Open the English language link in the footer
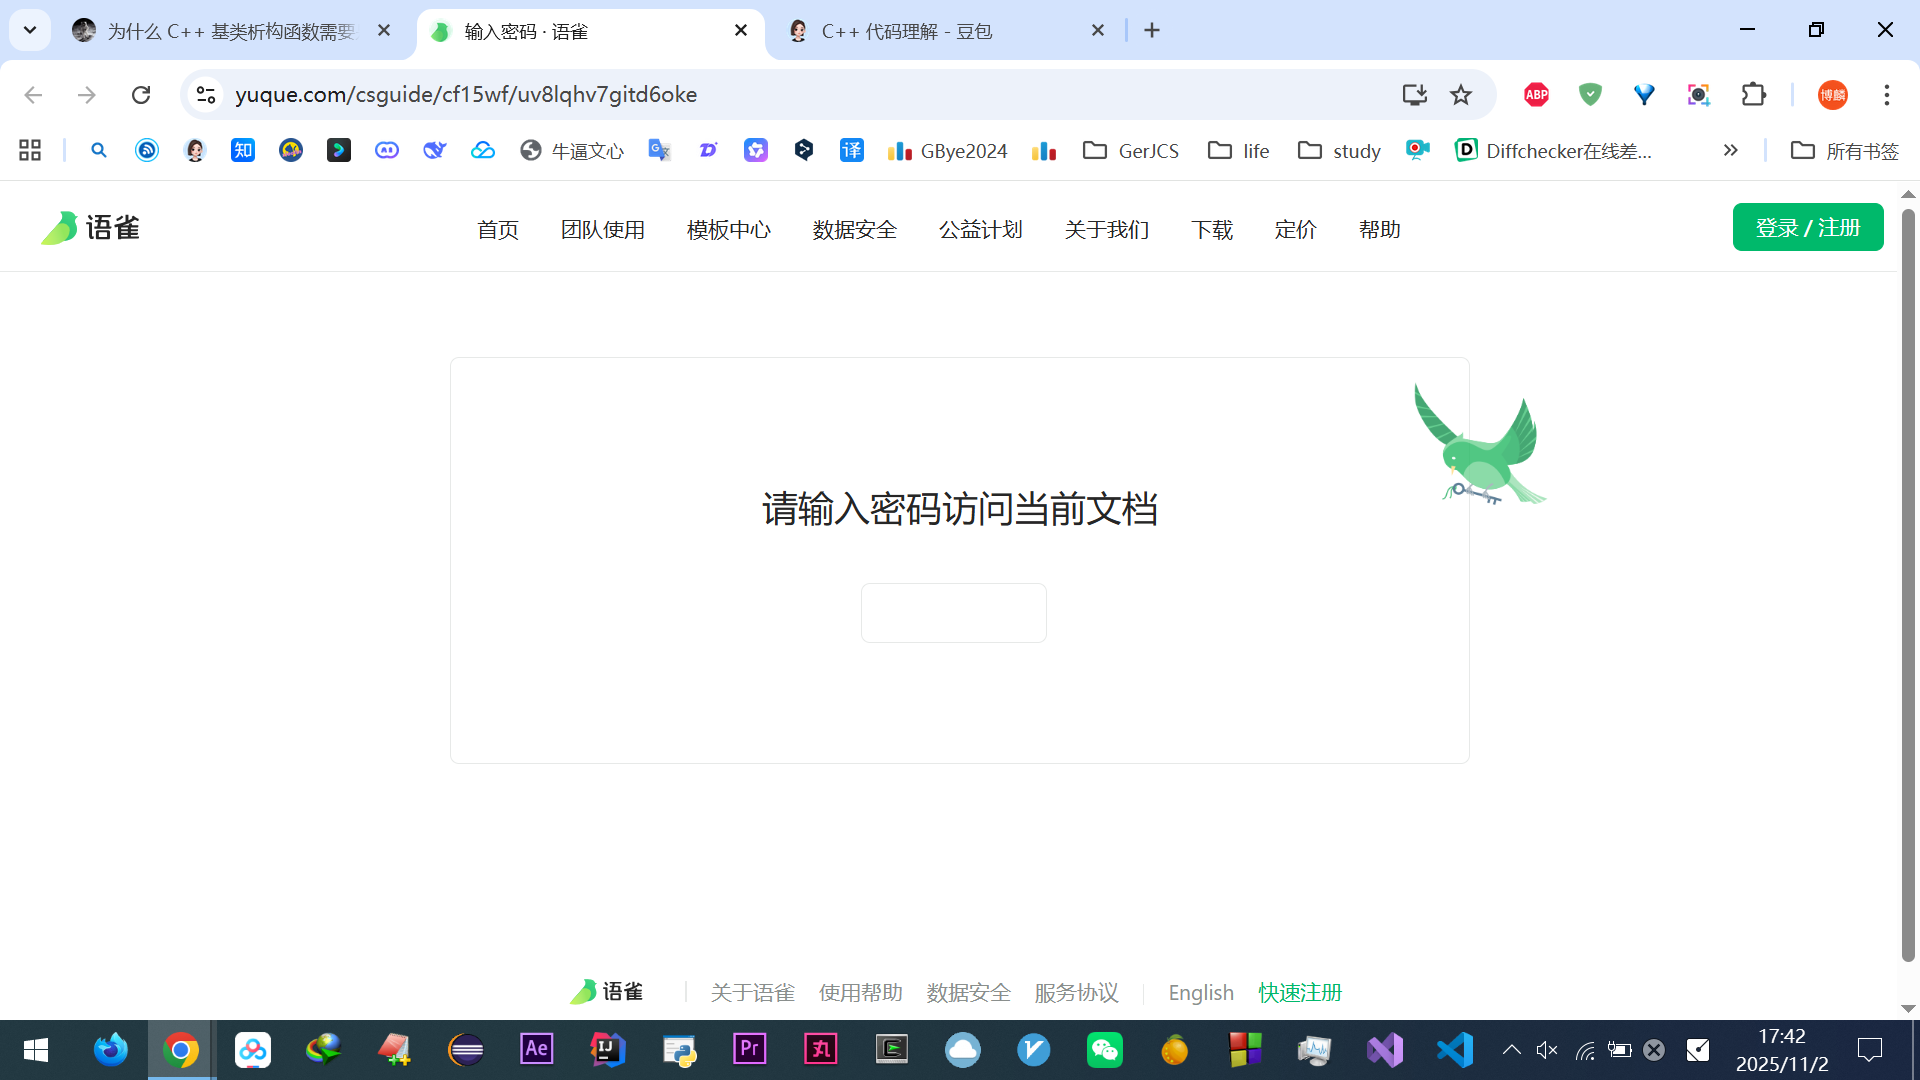1920x1080 pixels. click(x=1200, y=992)
